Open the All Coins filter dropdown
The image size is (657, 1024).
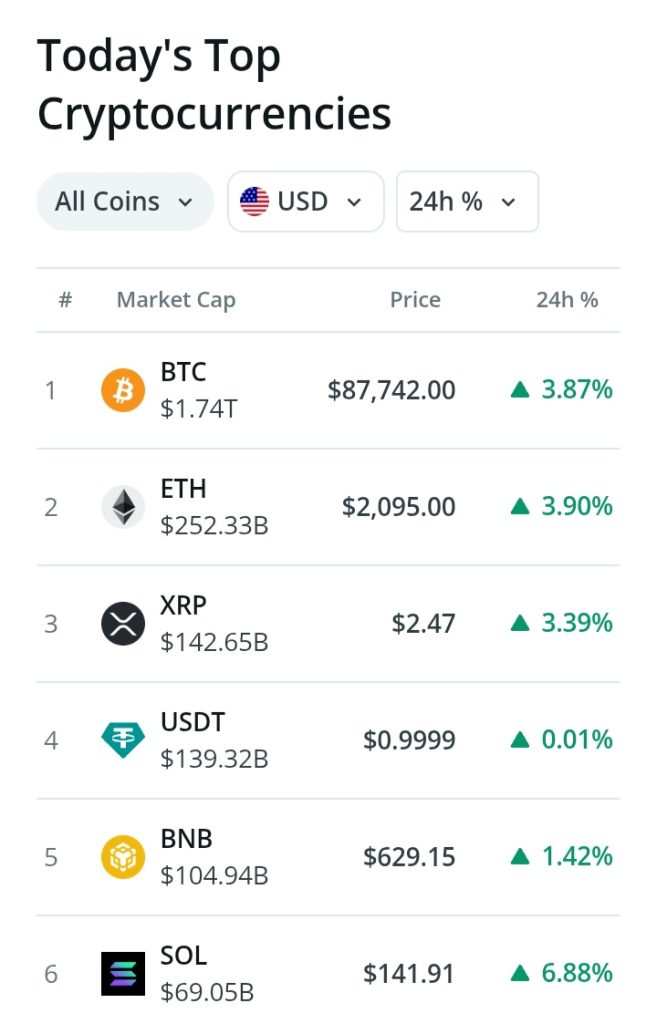coord(125,201)
